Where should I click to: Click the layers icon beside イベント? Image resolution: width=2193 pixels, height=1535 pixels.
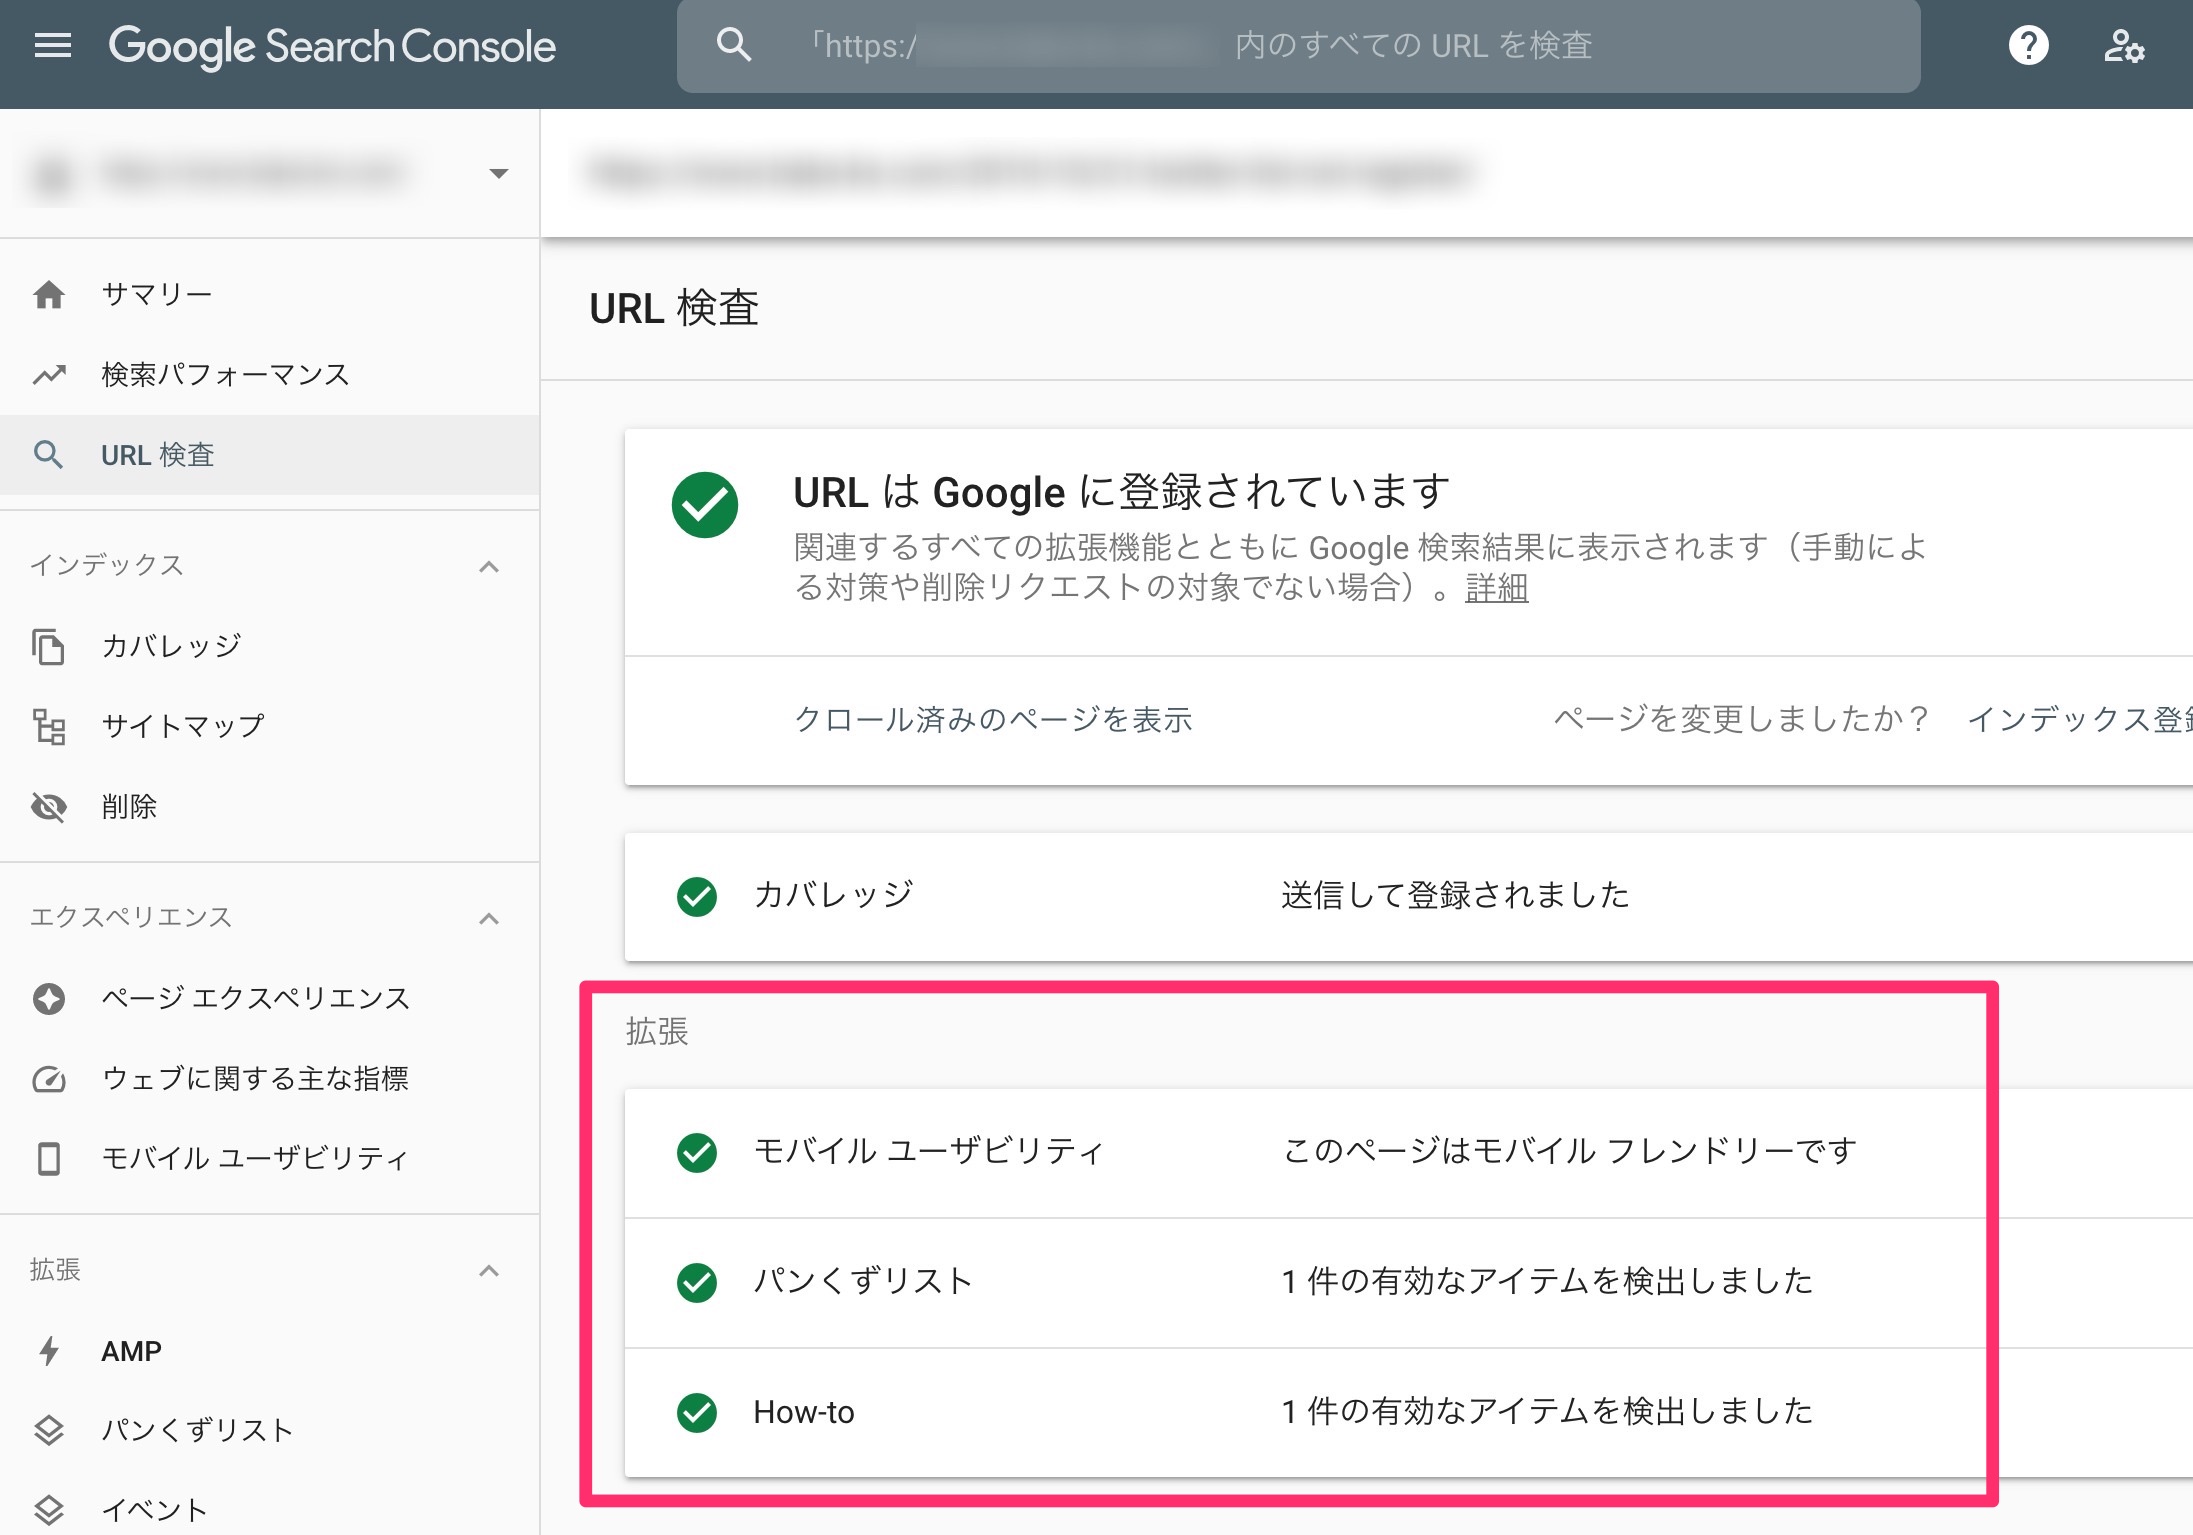pyautogui.click(x=49, y=1510)
